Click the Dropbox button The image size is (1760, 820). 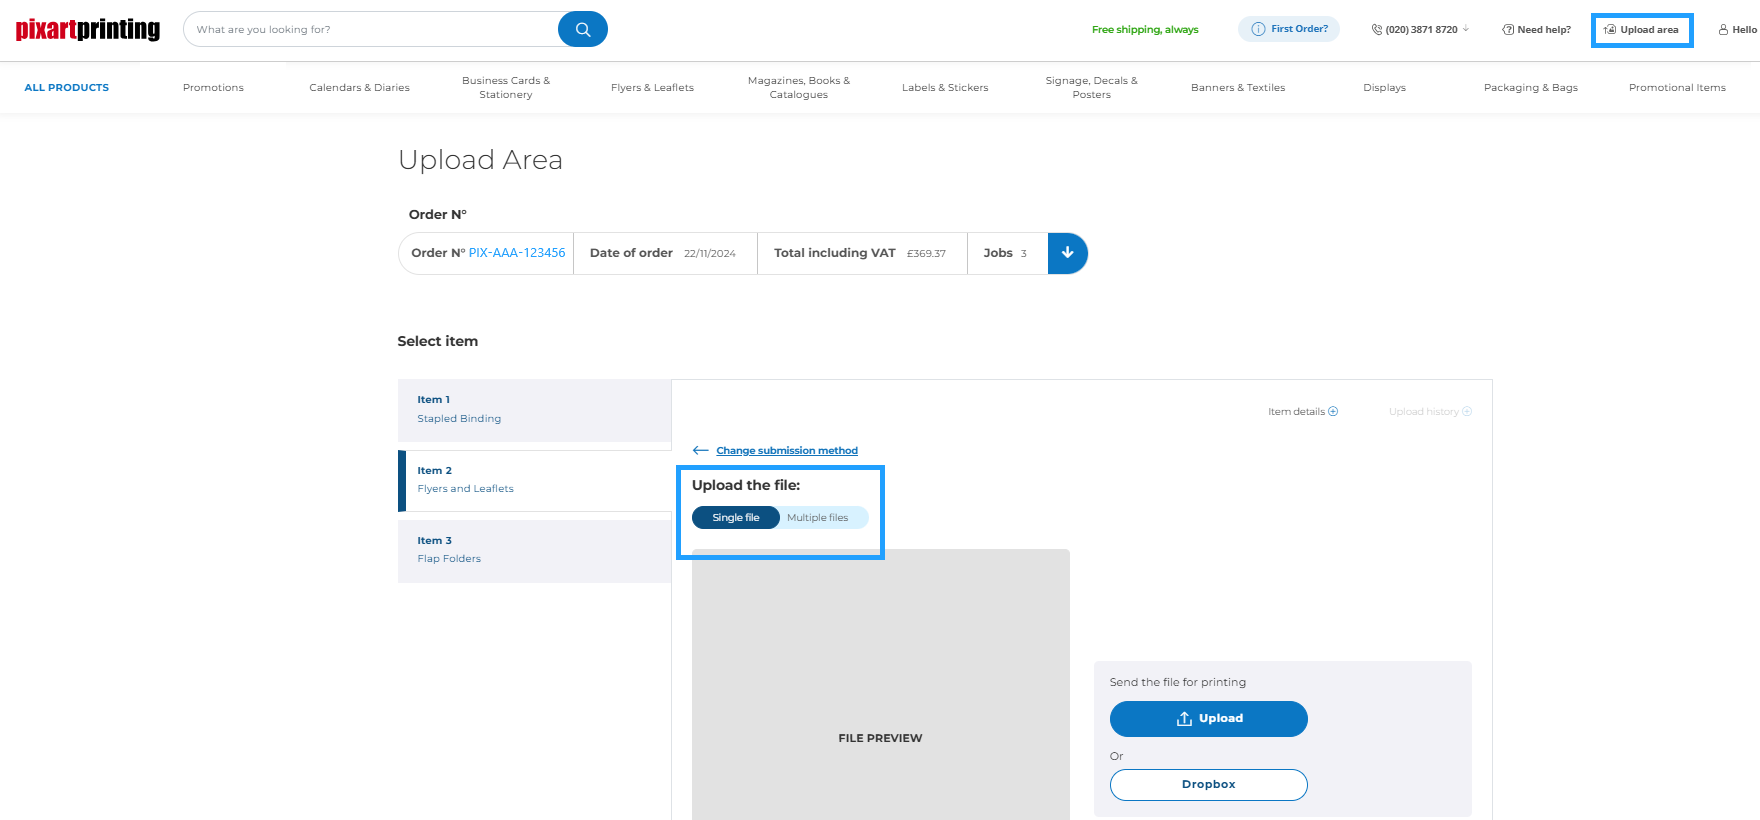click(1208, 785)
